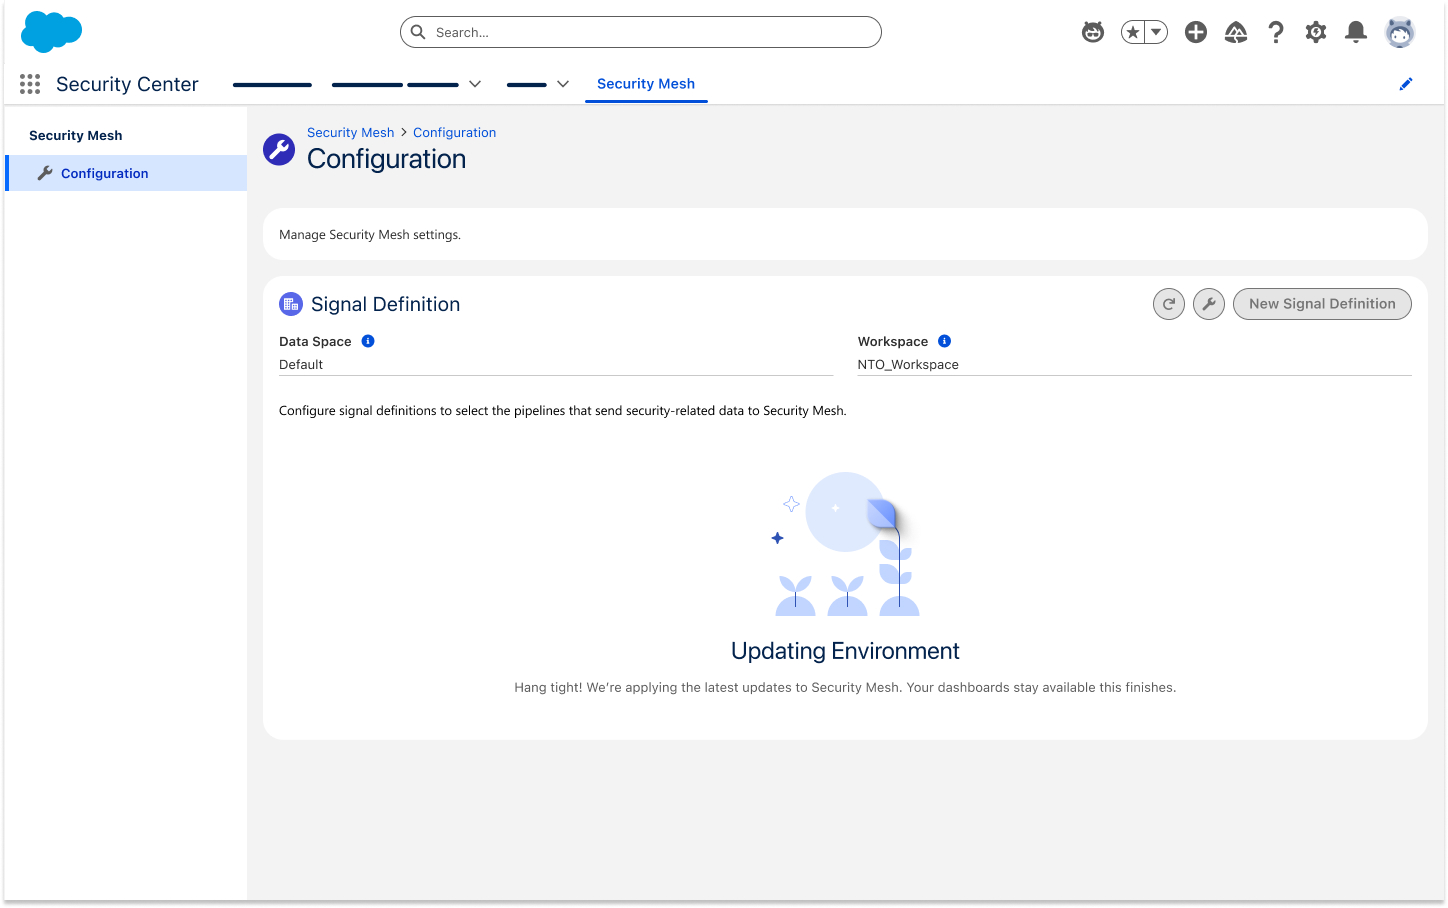Switch to the Security Mesh tab
The height and width of the screenshot is (908, 1448).
tap(646, 84)
